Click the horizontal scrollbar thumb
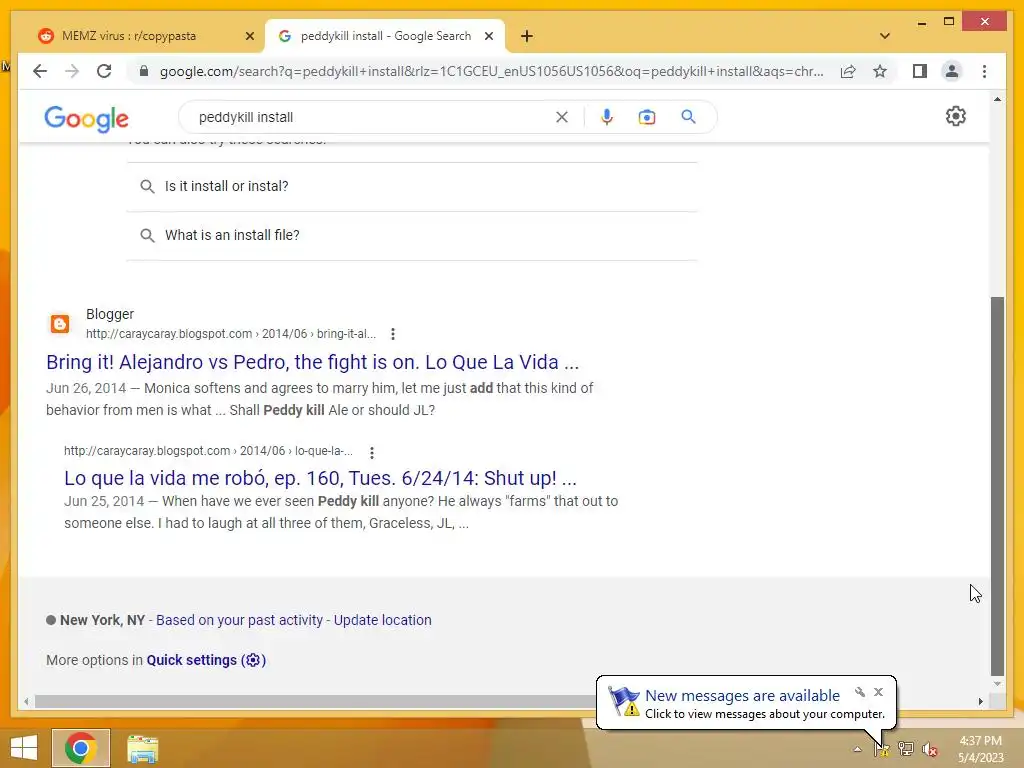The height and width of the screenshot is (768, 1024). [x=316, y=701]
